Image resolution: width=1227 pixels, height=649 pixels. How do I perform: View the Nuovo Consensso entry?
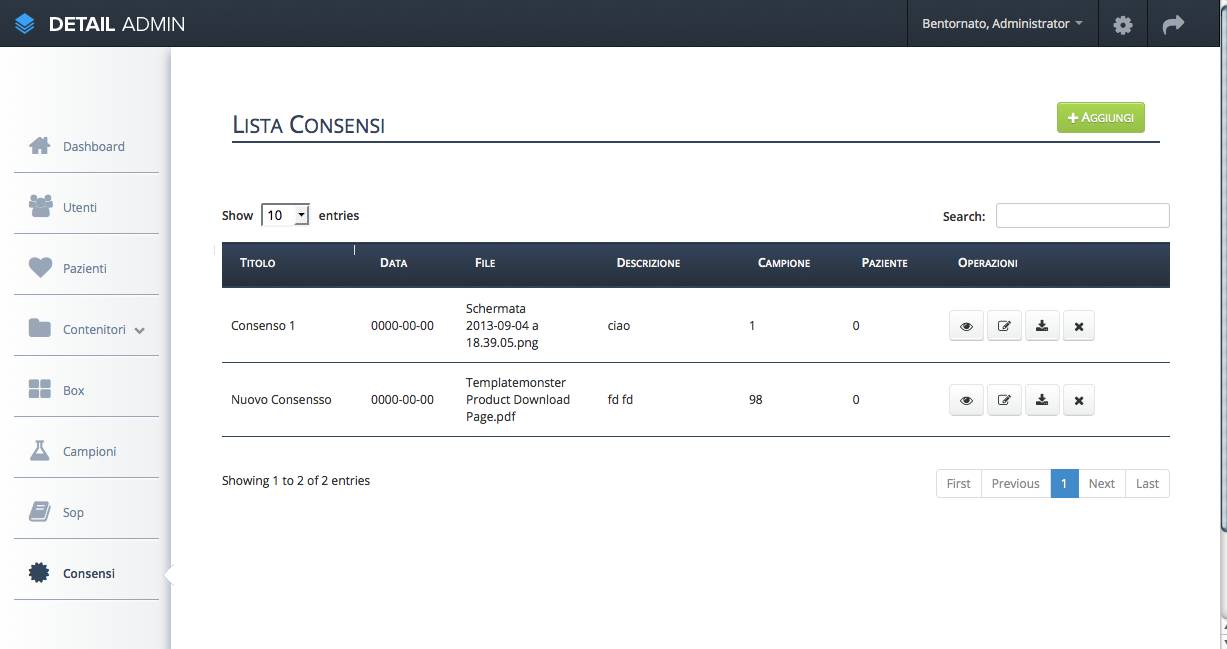click(966, 400)
